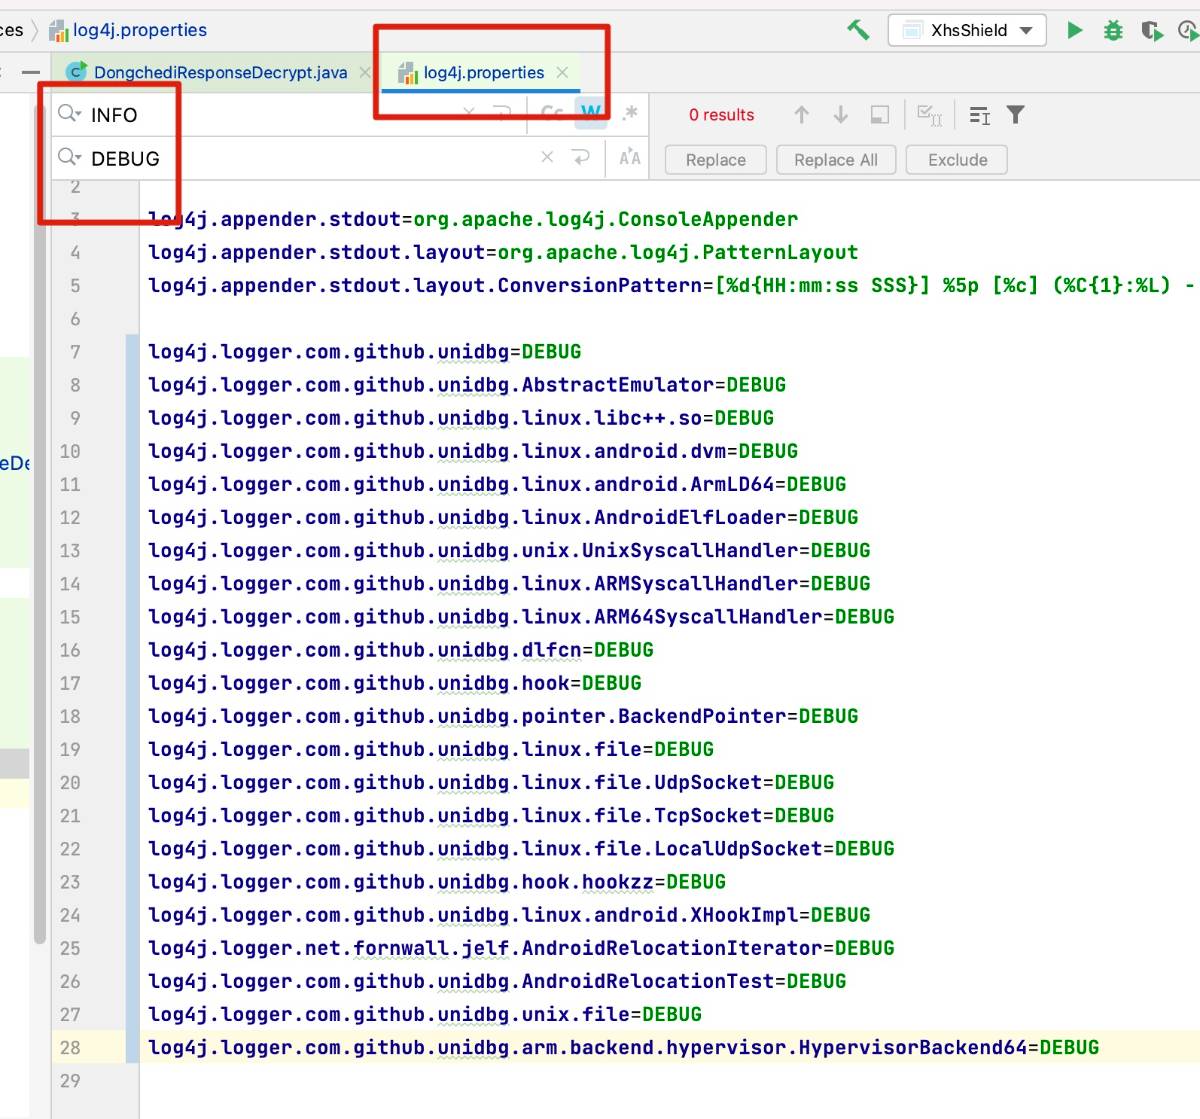
Task: Open replace history in DEBUG replace field
Action: point(69,158)
